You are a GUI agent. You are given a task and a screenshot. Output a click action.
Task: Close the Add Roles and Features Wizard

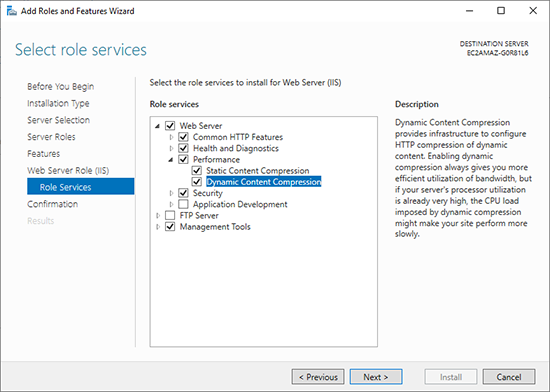coord(533,11)
